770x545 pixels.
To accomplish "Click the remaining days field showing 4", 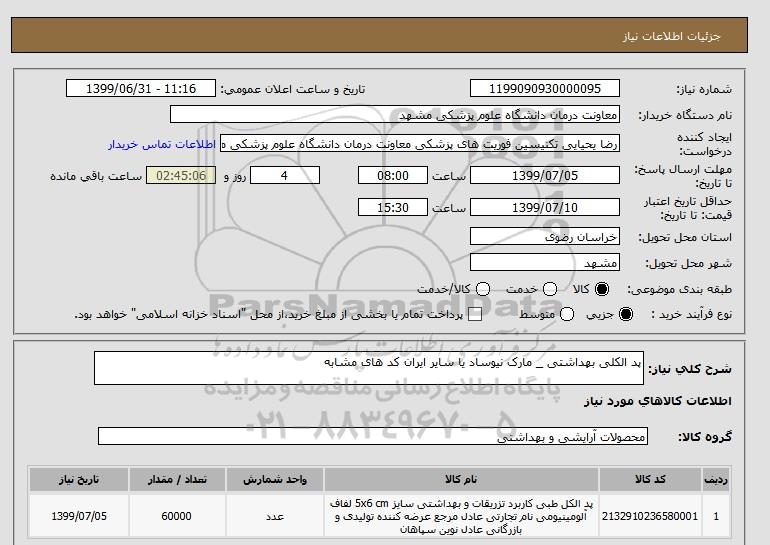I will click(x=285, y=175).
